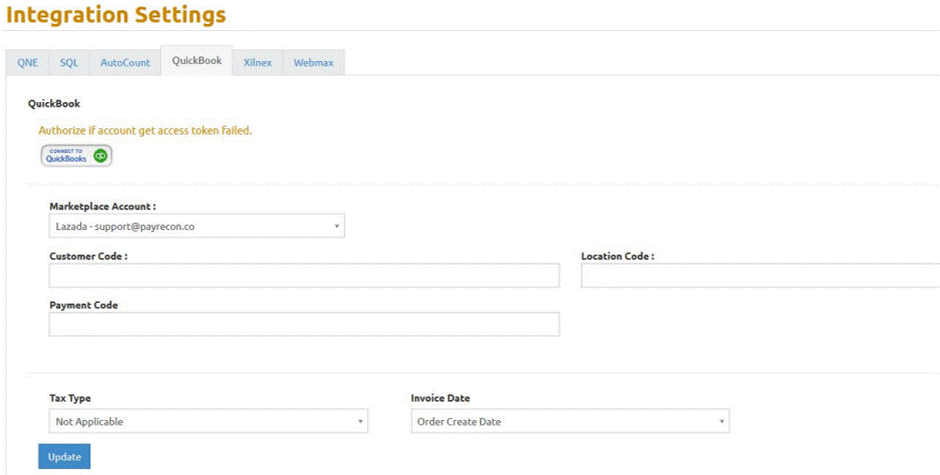940x475 pixels.
Task: Click the Marketplace Account dropdown arrow
Action: tap(336, 227)
